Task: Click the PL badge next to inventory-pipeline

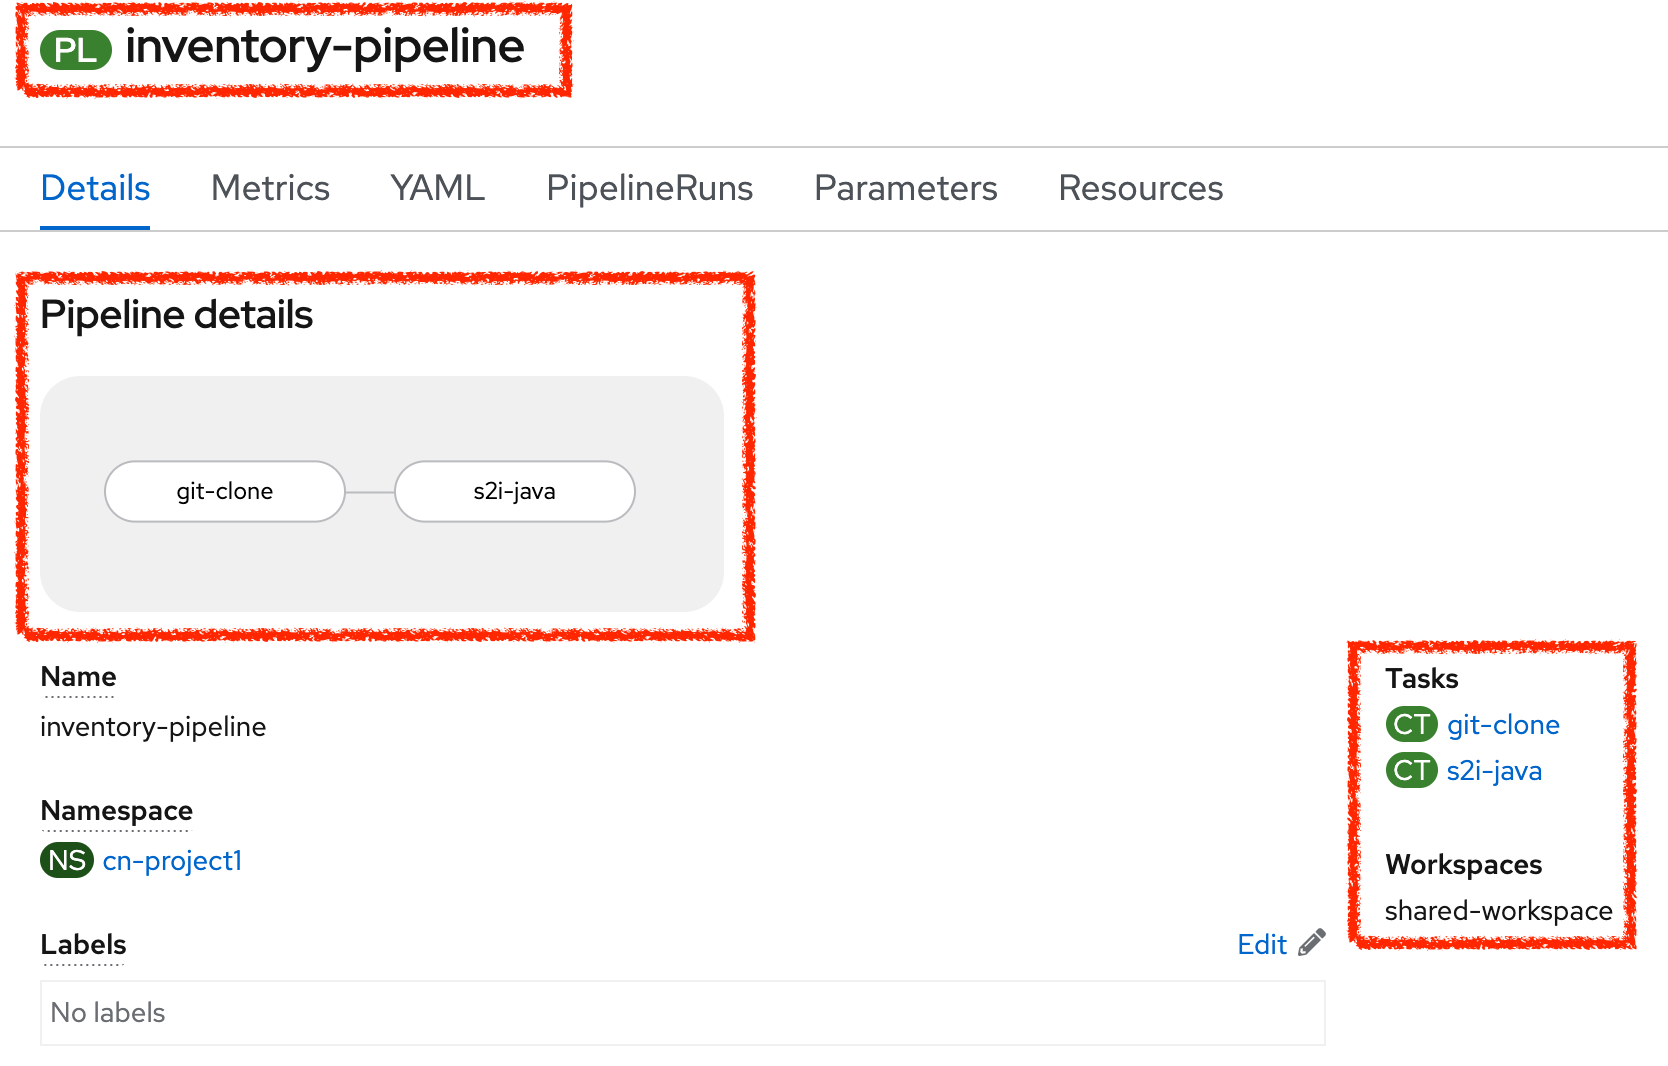Action: [76, 47]
